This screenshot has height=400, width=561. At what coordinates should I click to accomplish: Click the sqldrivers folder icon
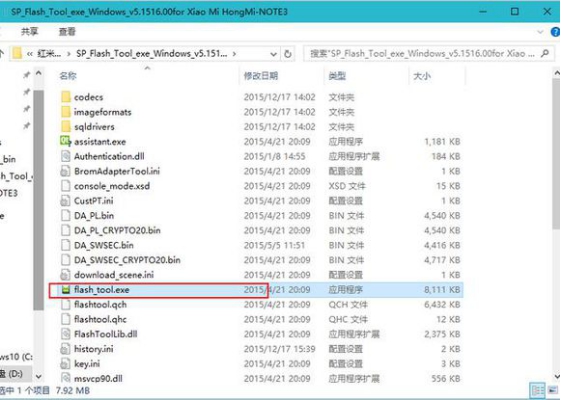tap(65, 126)
